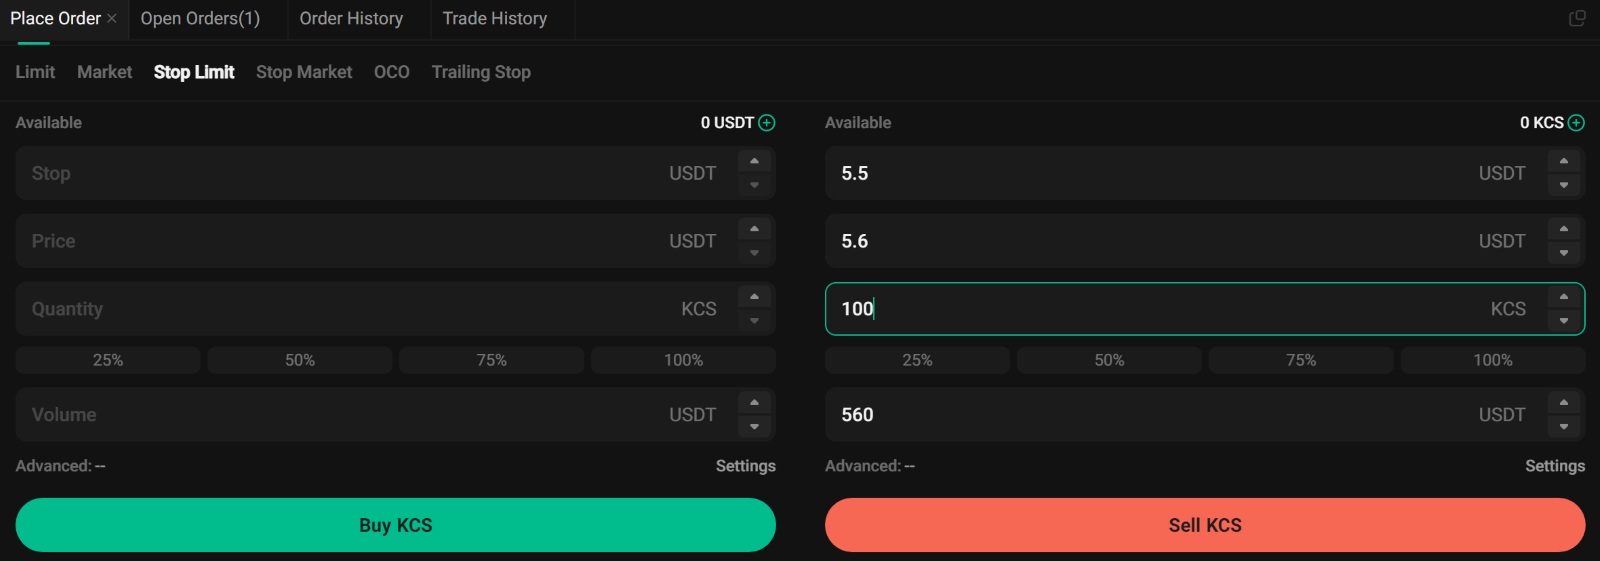The image size is (1600, 561).
Task: Set buy quantity to 75%
Action: point(492,360)
